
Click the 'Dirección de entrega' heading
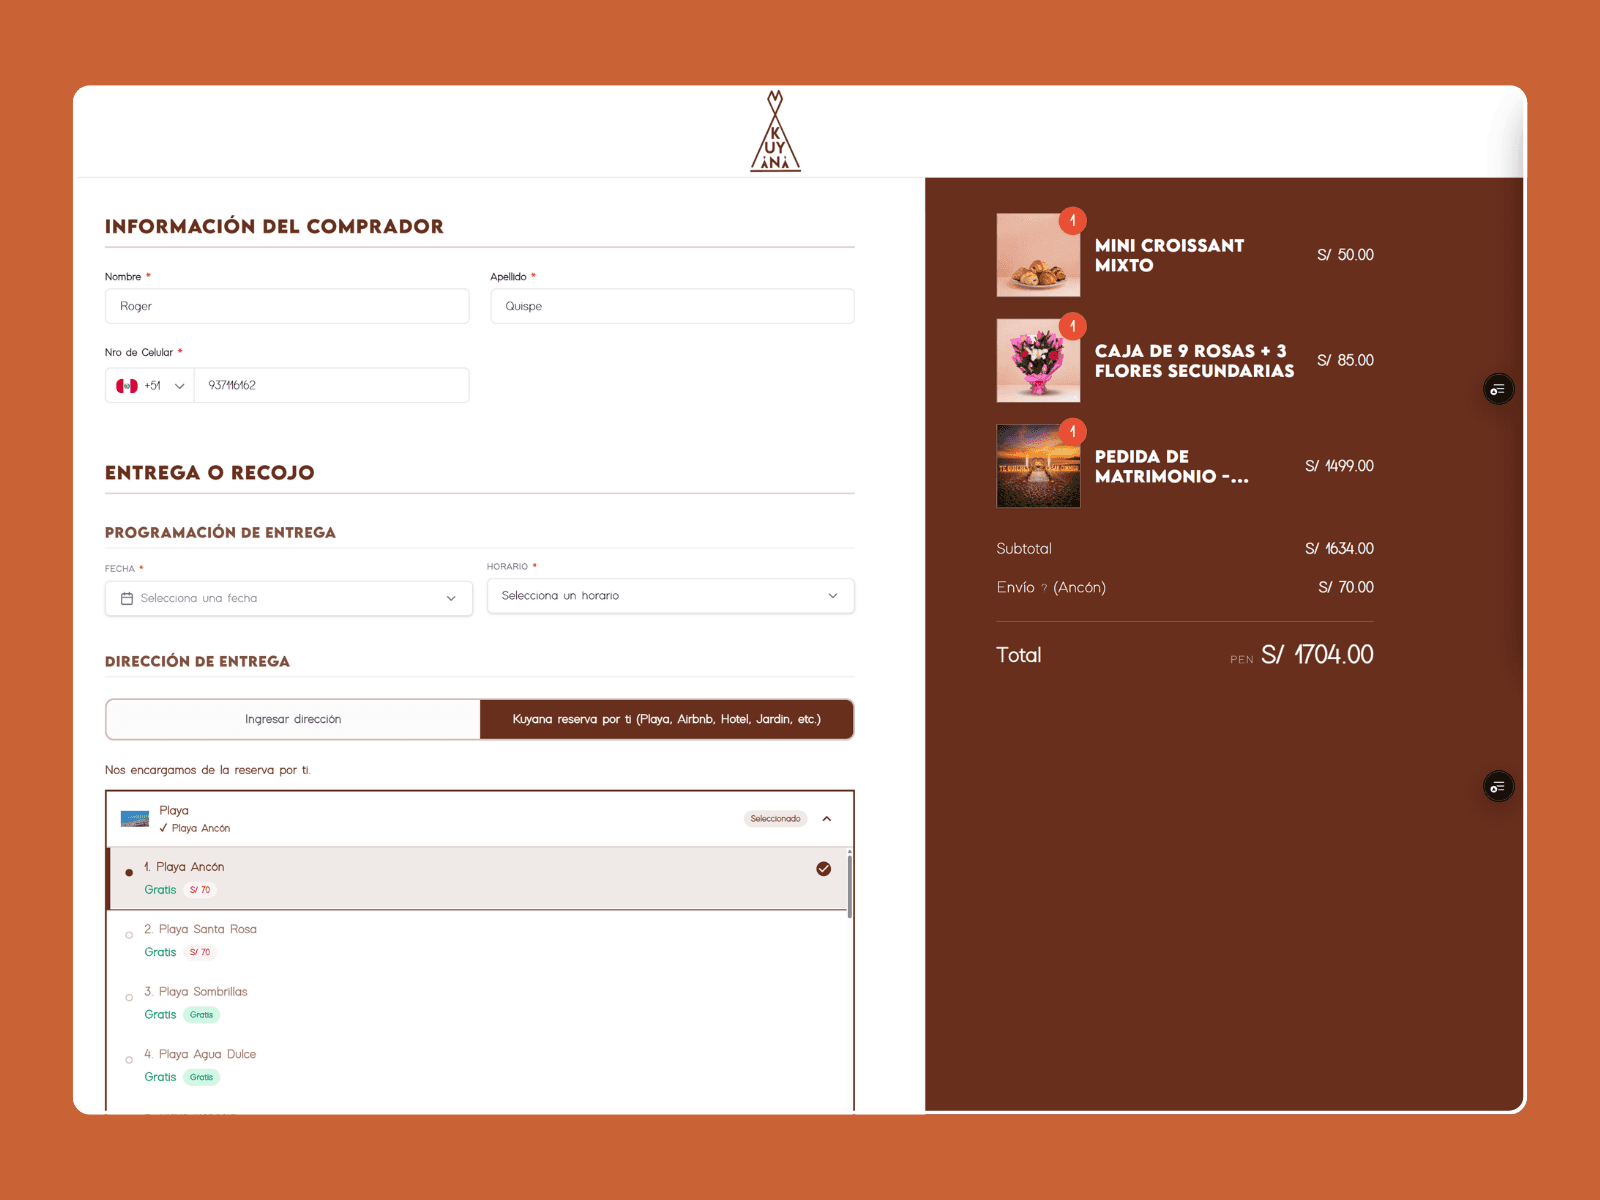(197, 662)
